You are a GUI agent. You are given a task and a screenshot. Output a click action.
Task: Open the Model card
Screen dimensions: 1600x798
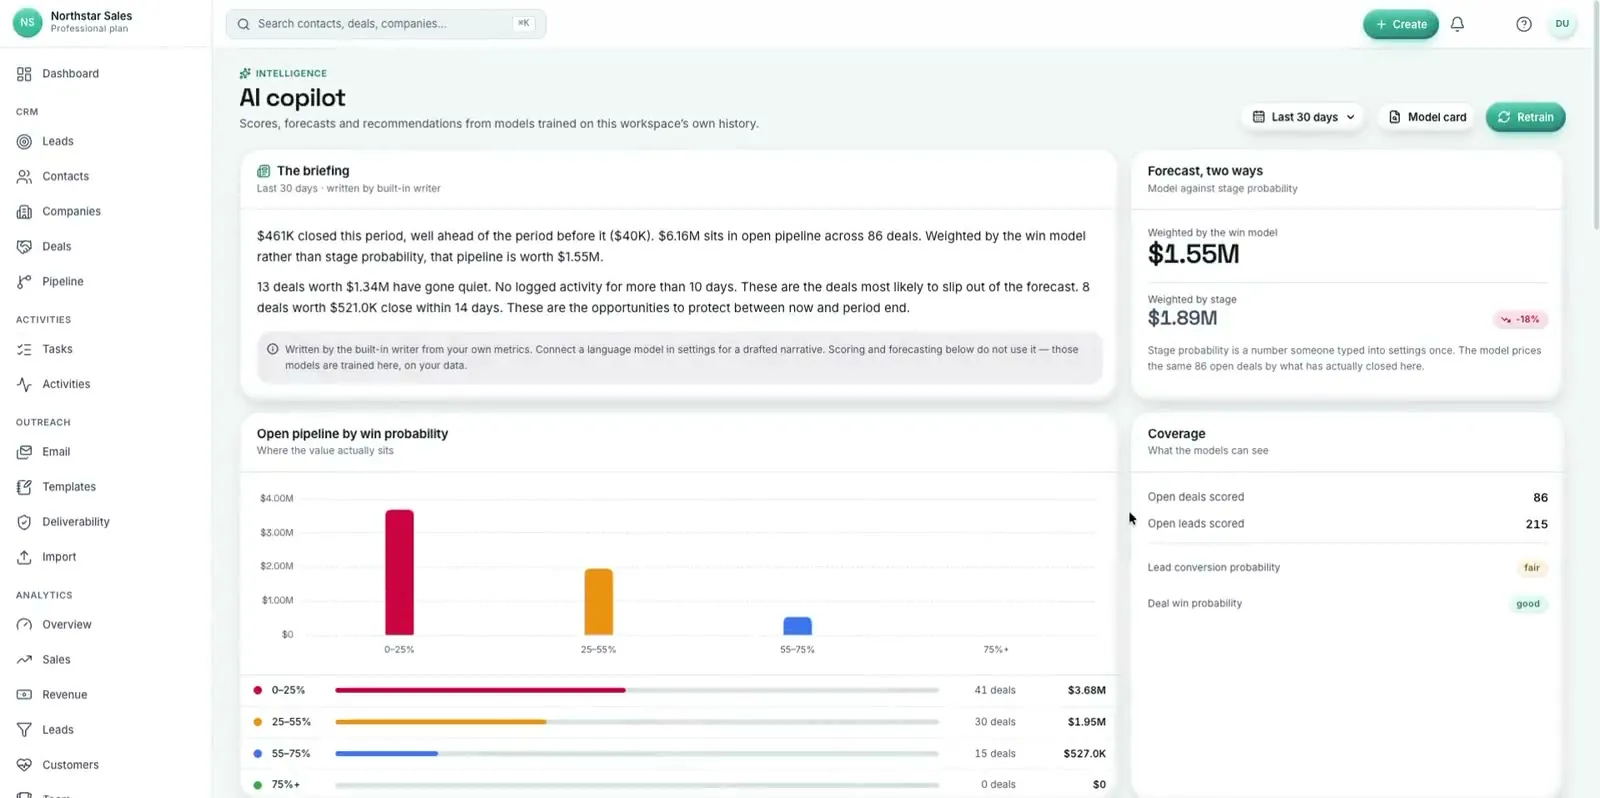pyautogui.click(x=1427, y=117)
